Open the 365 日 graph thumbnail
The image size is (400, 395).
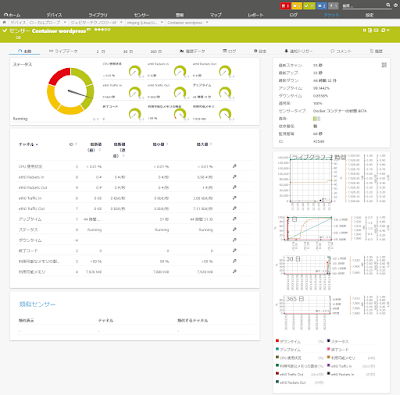point(332,312)
